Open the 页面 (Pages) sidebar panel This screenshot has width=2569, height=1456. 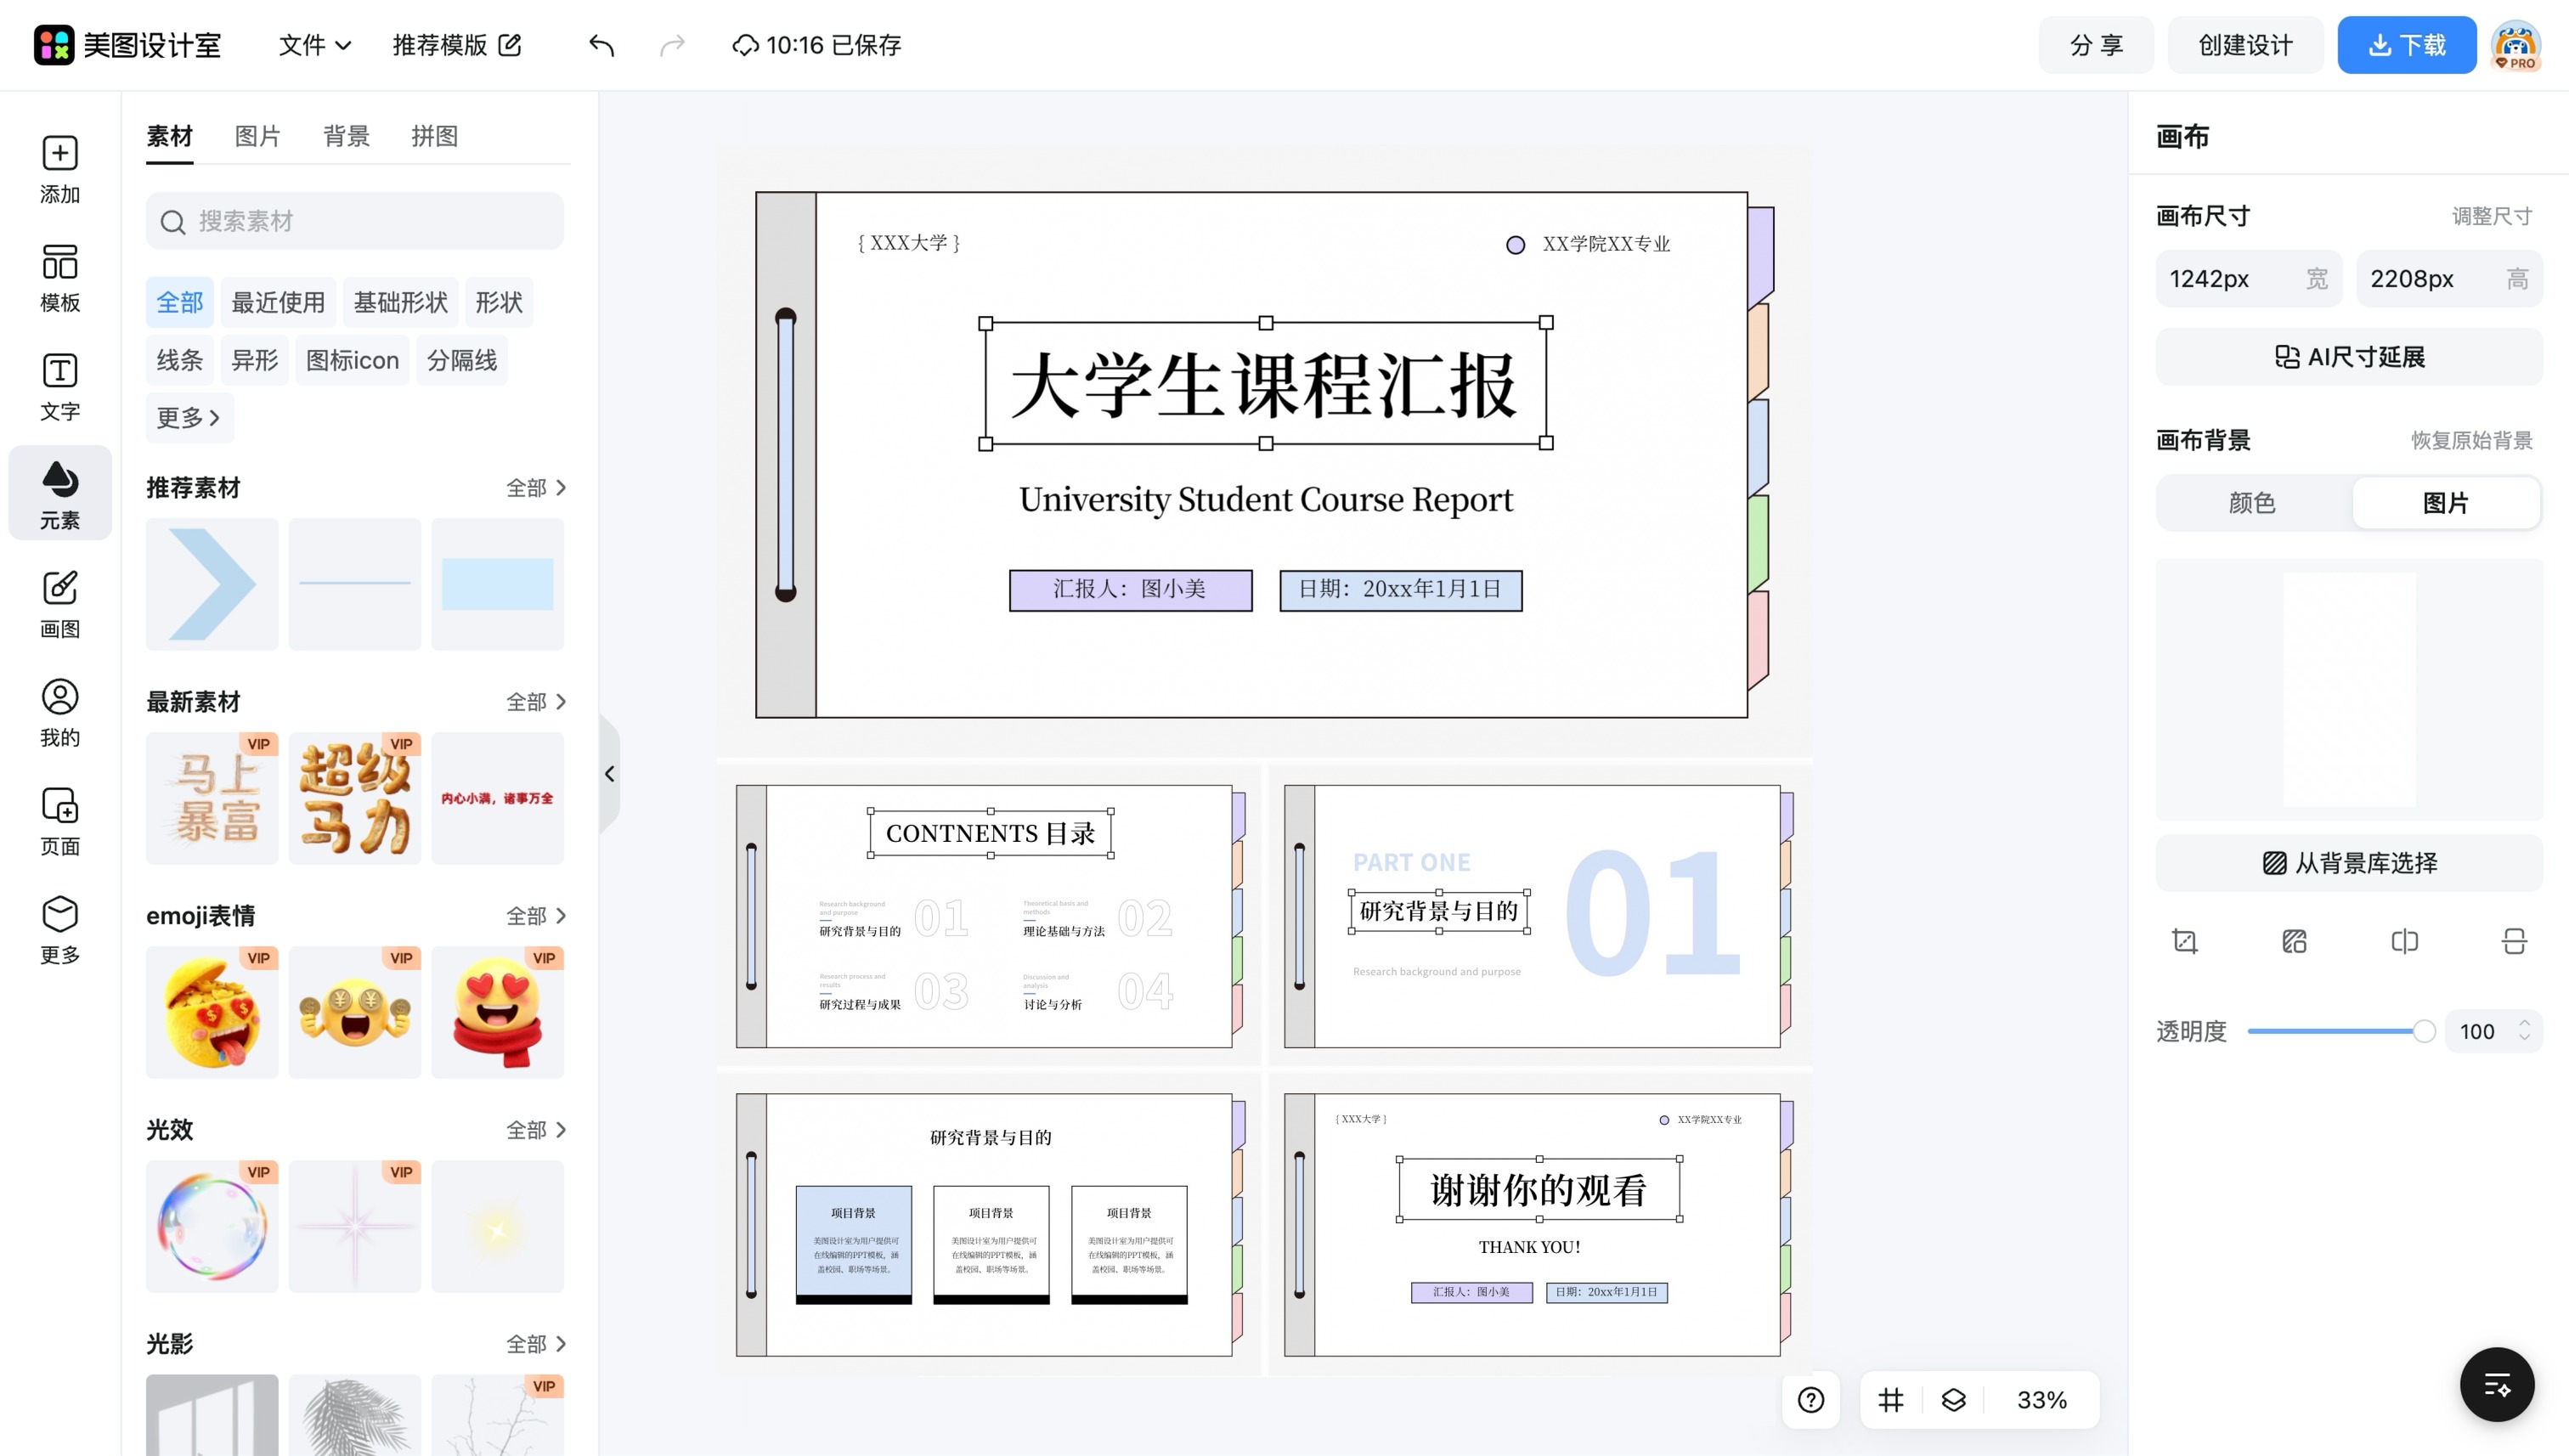click(60, 821)
